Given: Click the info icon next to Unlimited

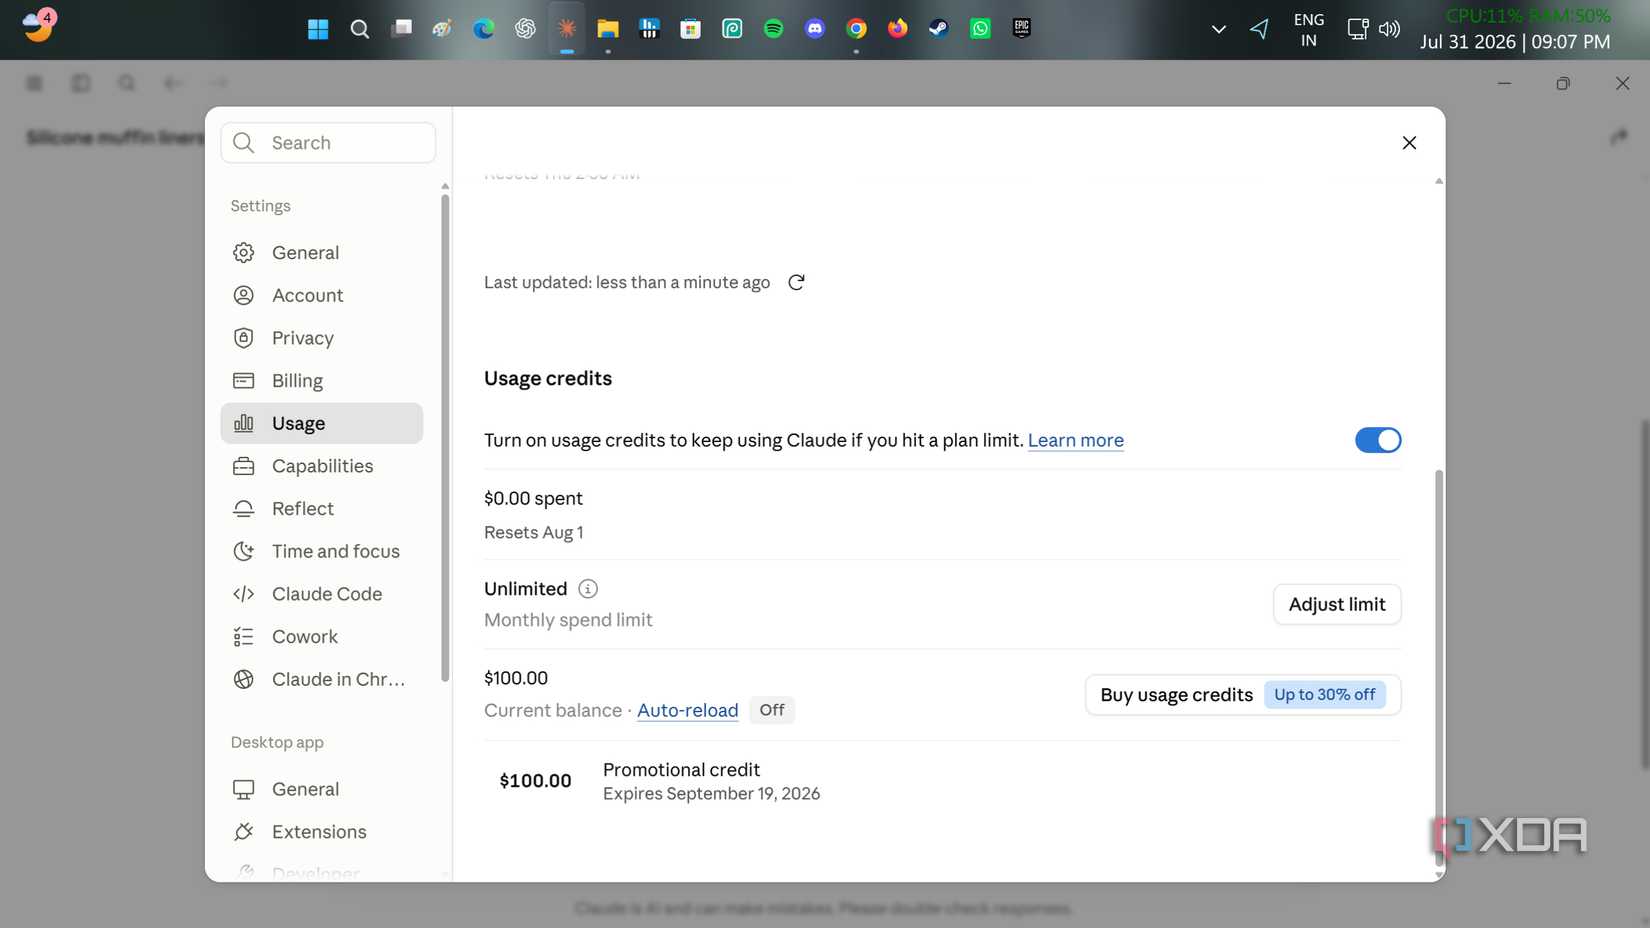Looking at the screenshot, I should pos(588,589).
